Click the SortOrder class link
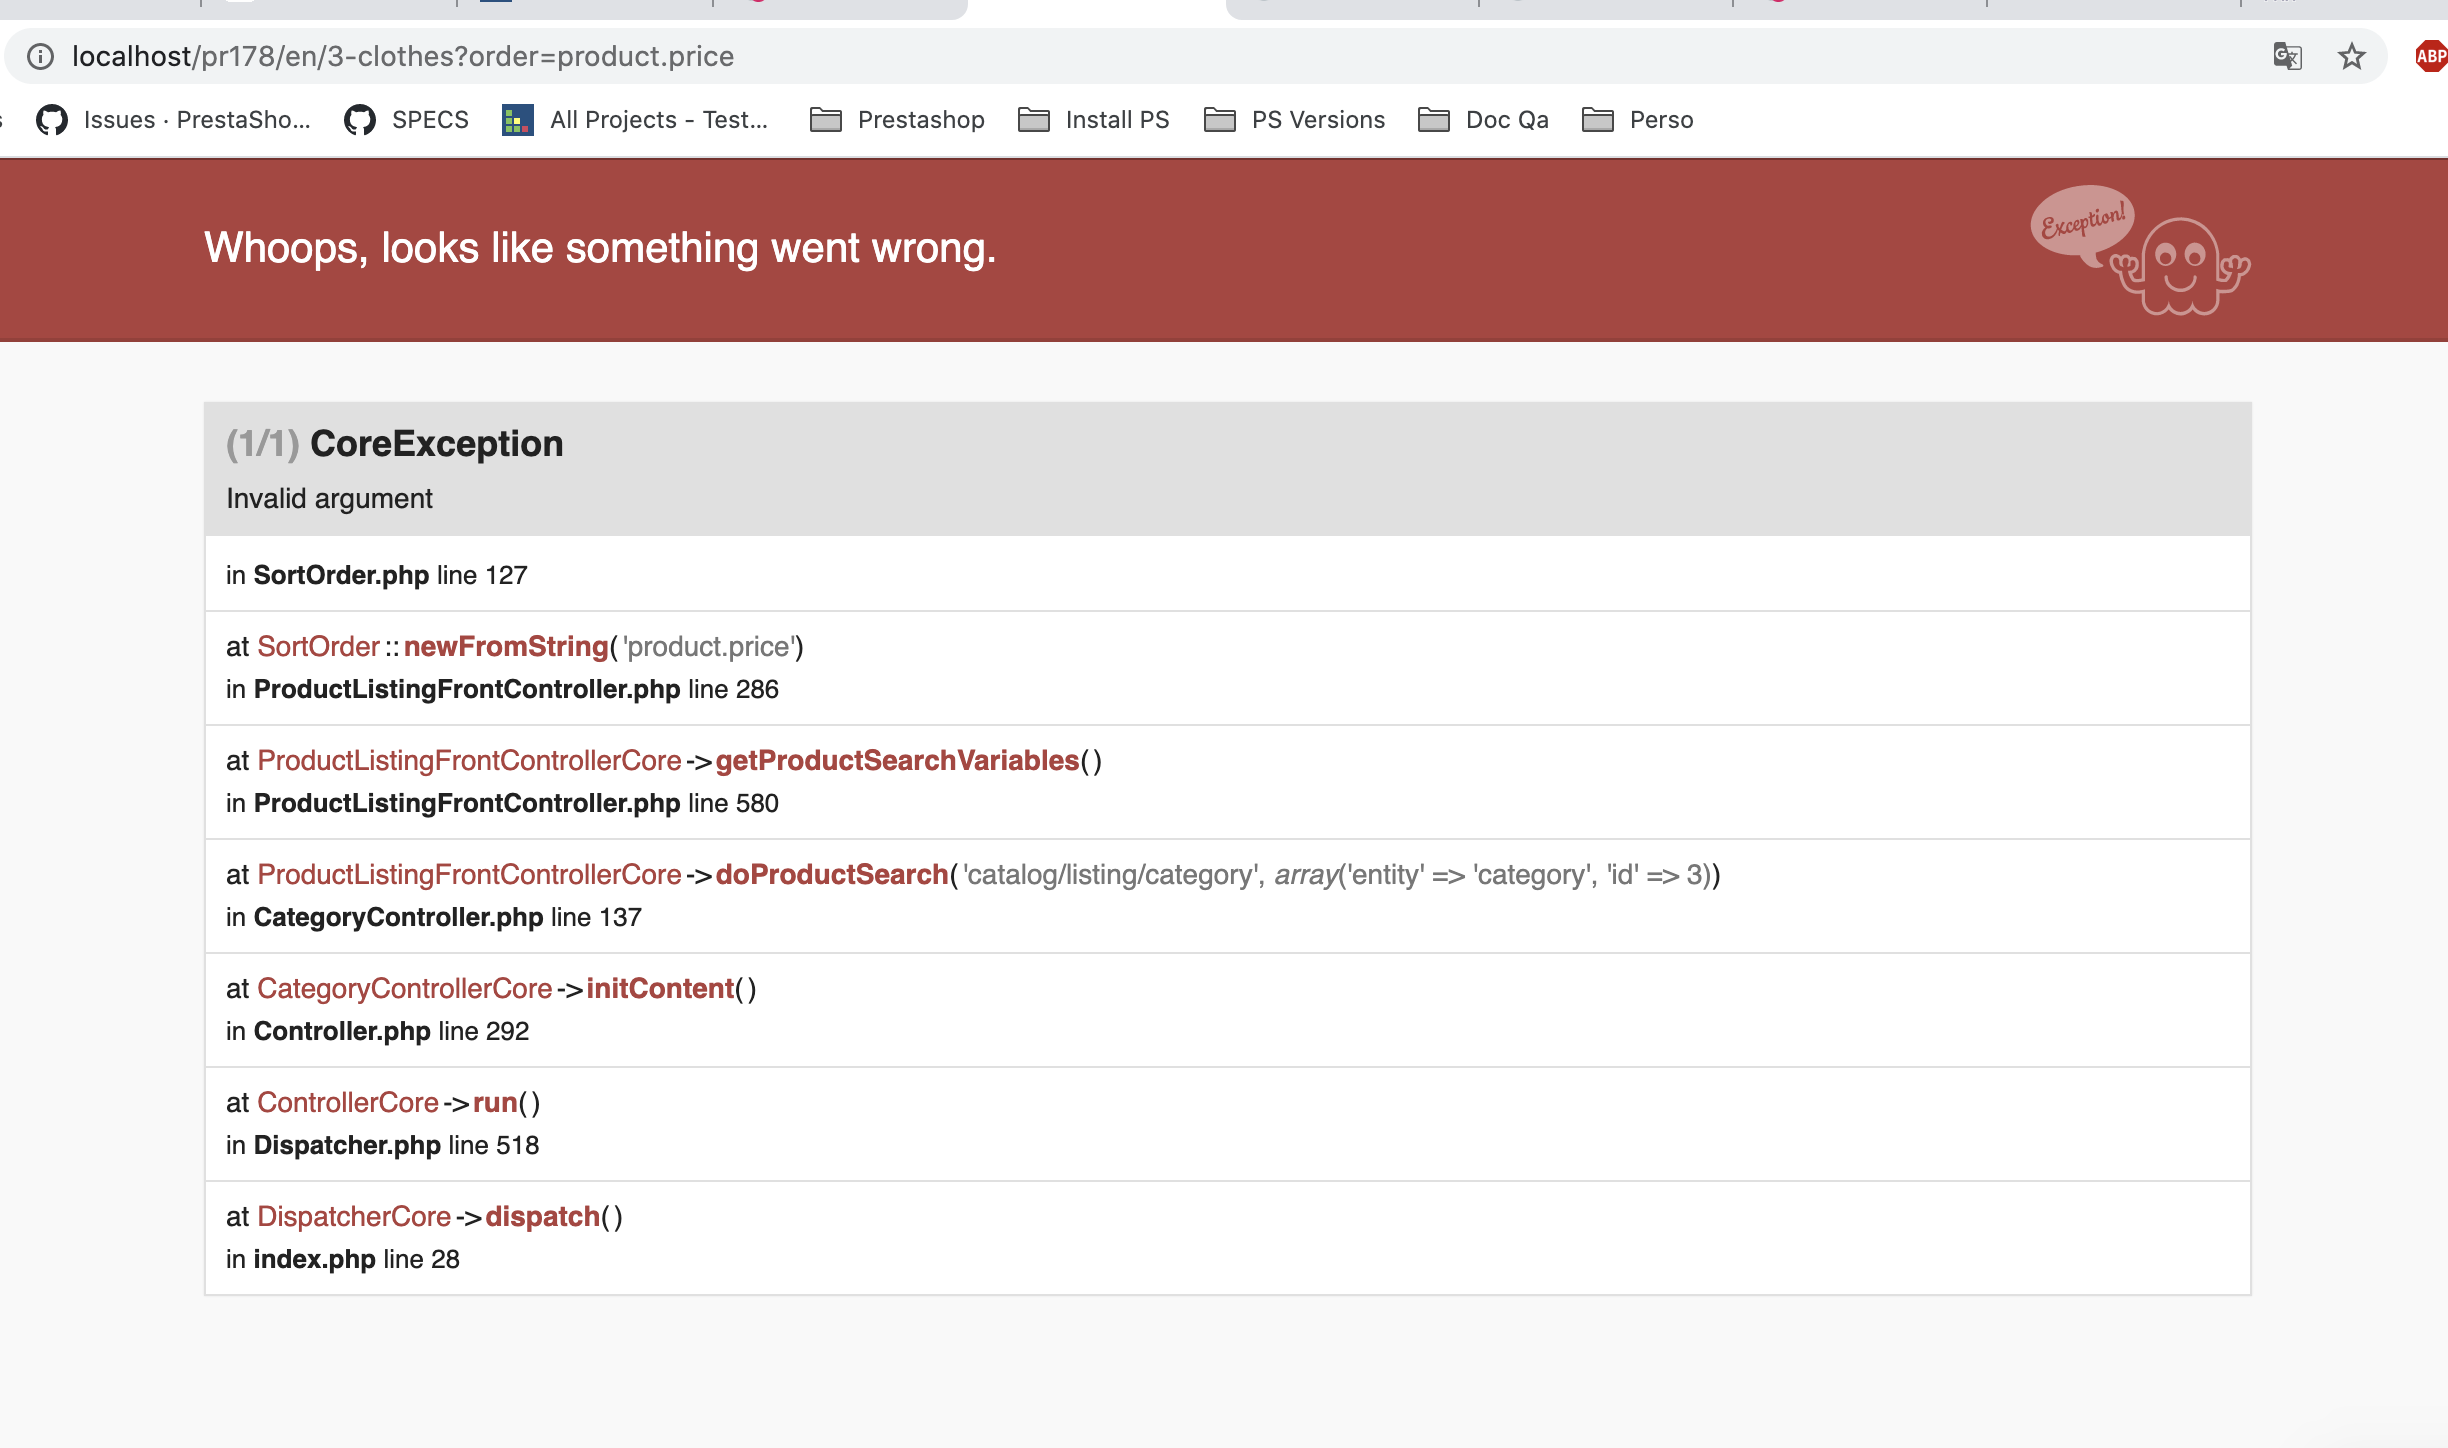This screenshot has height=1448, width=2448. point(318,647)
